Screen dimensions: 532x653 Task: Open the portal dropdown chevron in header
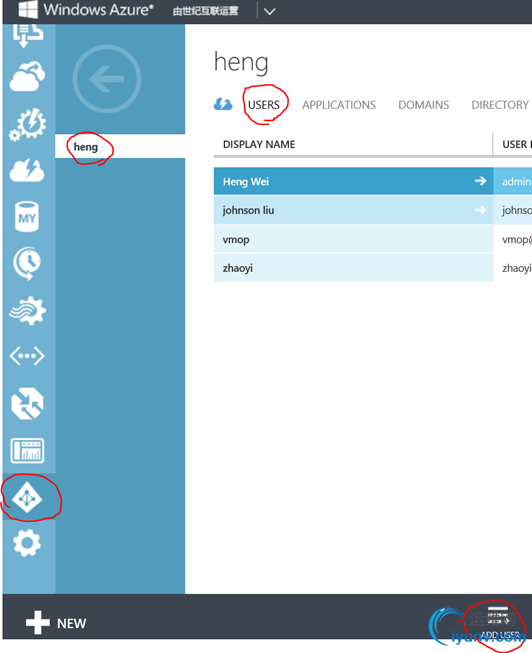270,11
